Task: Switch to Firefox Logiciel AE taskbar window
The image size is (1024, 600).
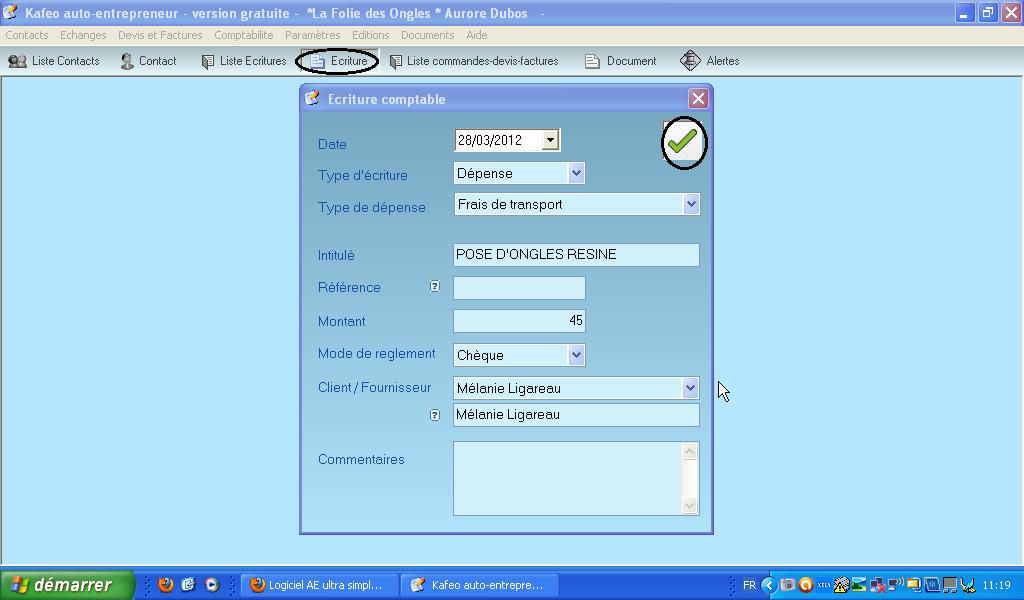Action: [317, 585]
